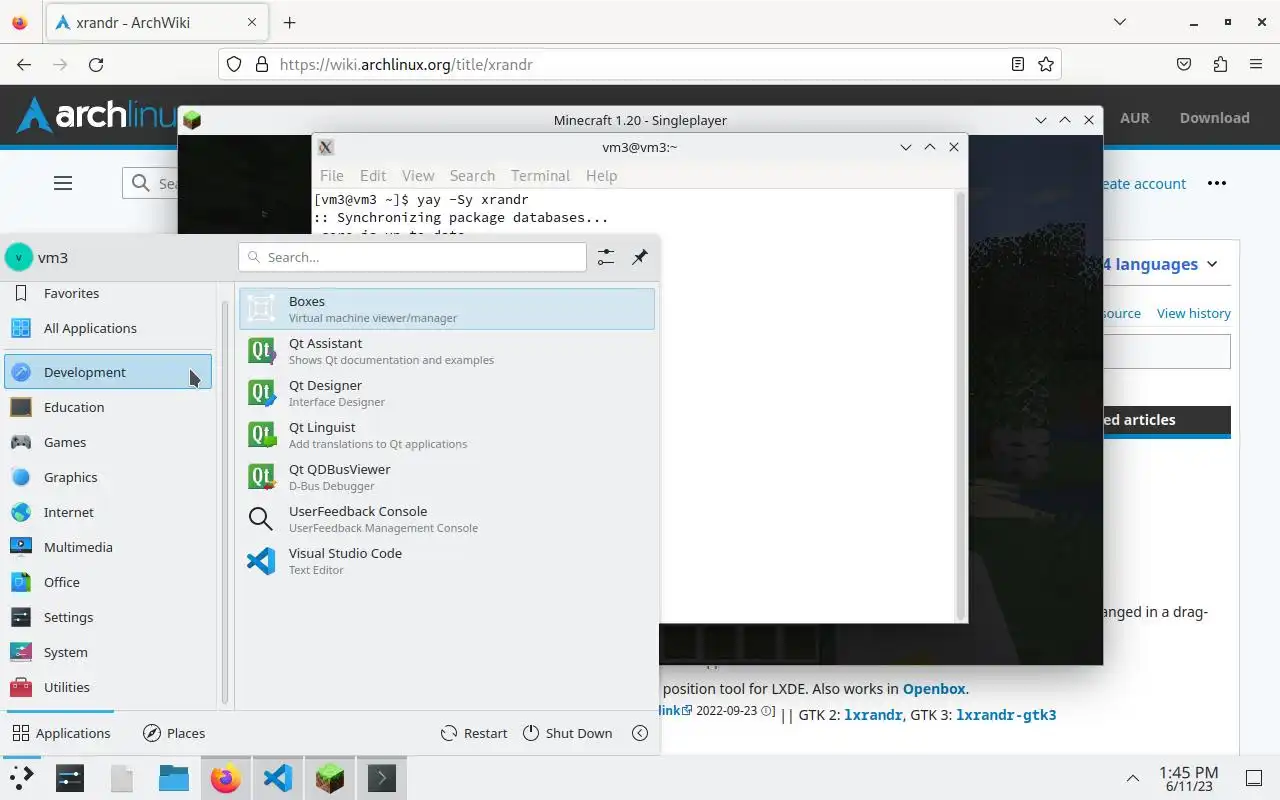Open the KDE application launcher in taskbar
Screen dimensions: 1280x800
21,778
